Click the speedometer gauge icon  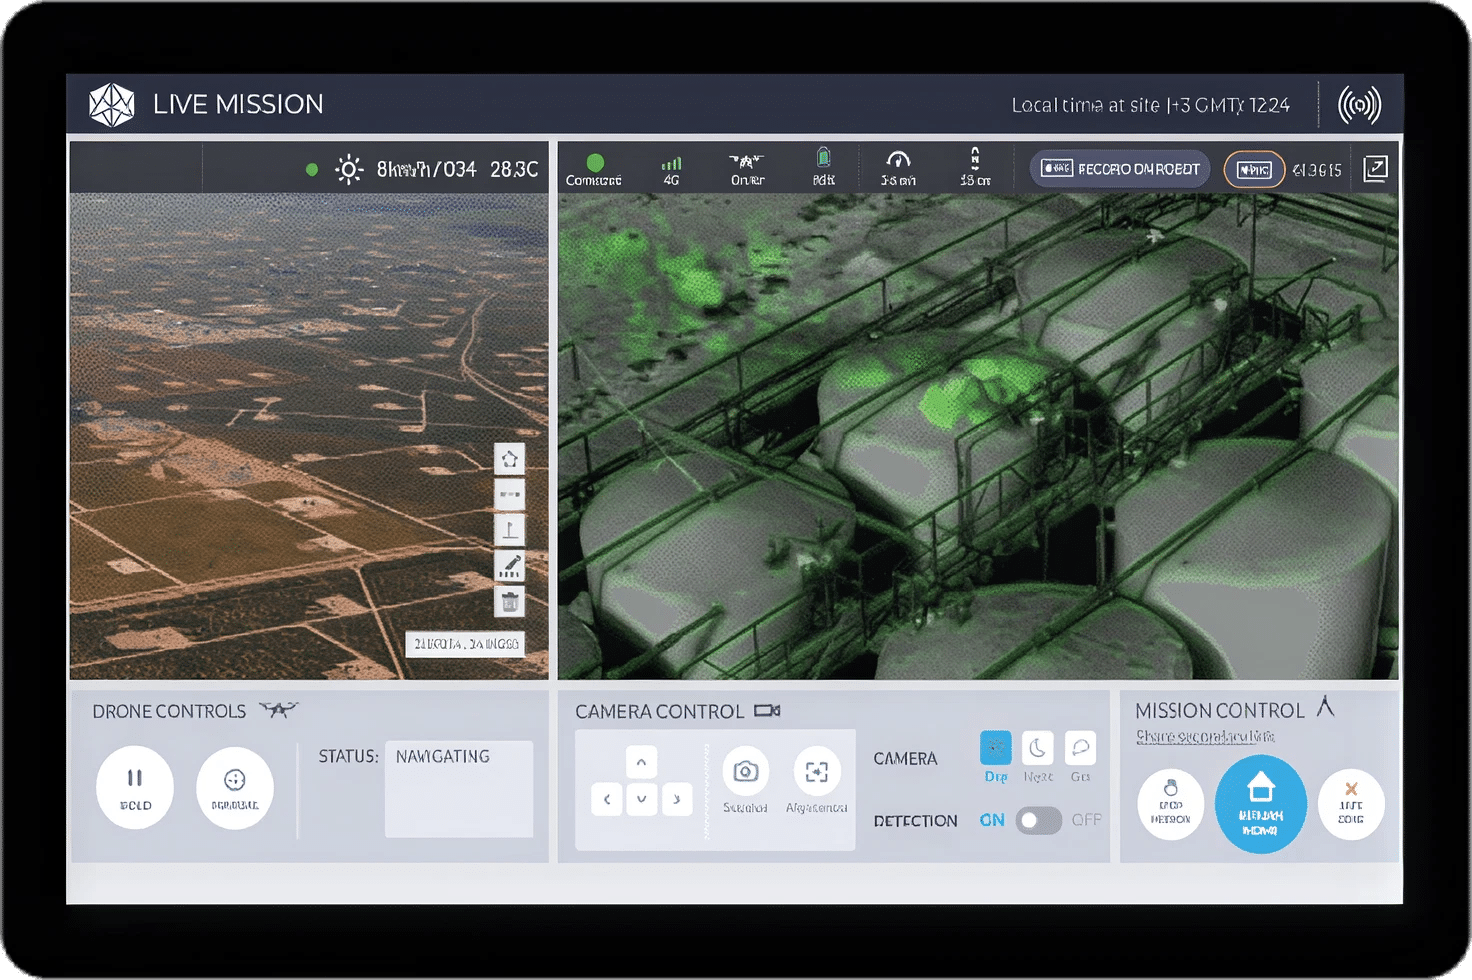pyautogui.click(x=898, y=160)
